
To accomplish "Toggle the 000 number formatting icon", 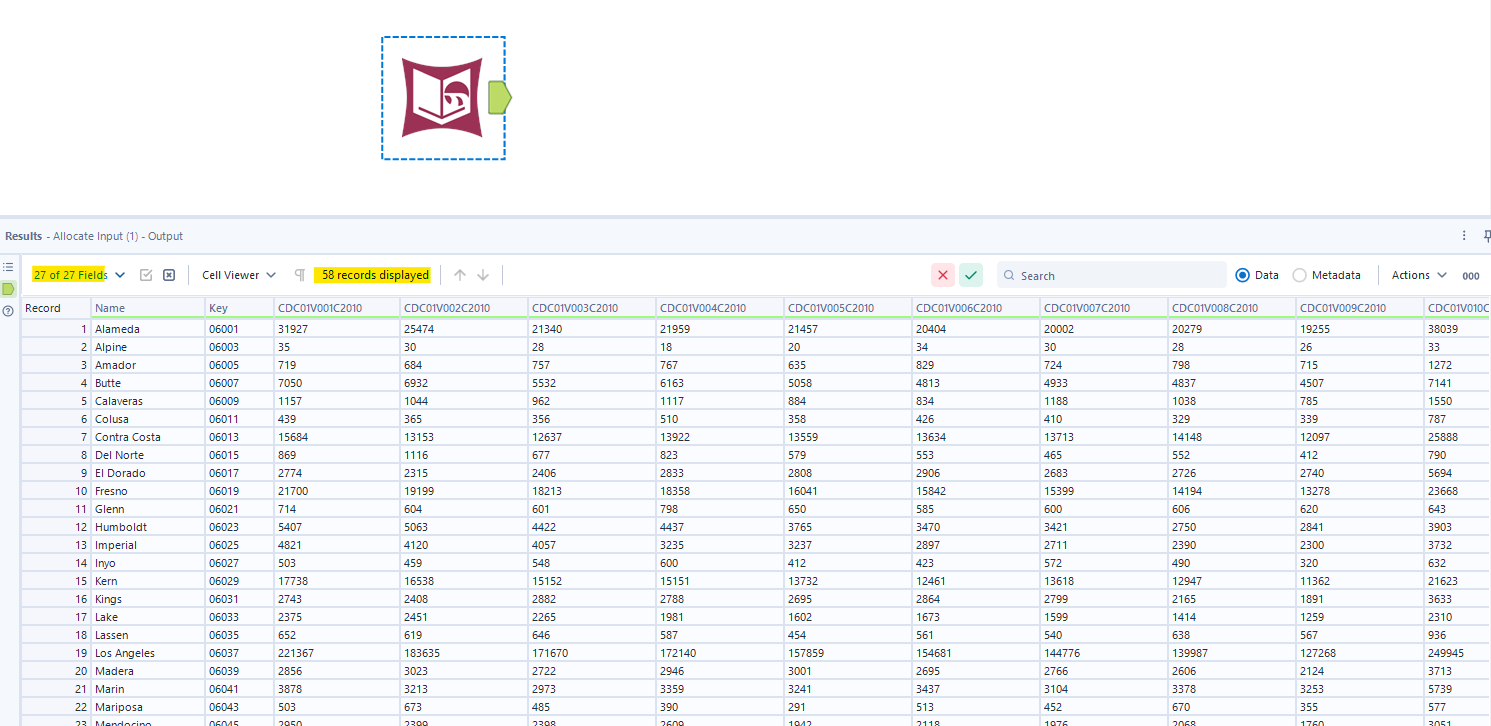I will [x=1471, y=276].
